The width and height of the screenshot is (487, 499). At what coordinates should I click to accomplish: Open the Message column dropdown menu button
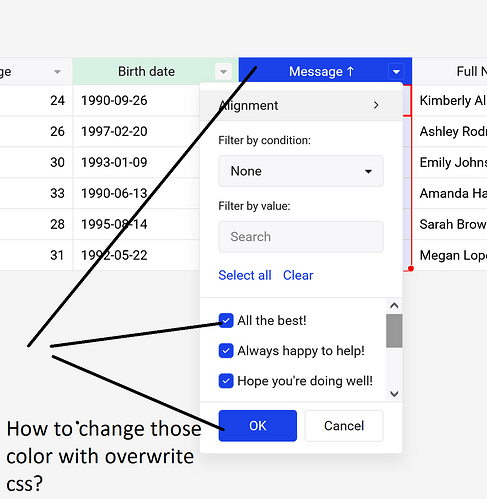pos(396,72)
